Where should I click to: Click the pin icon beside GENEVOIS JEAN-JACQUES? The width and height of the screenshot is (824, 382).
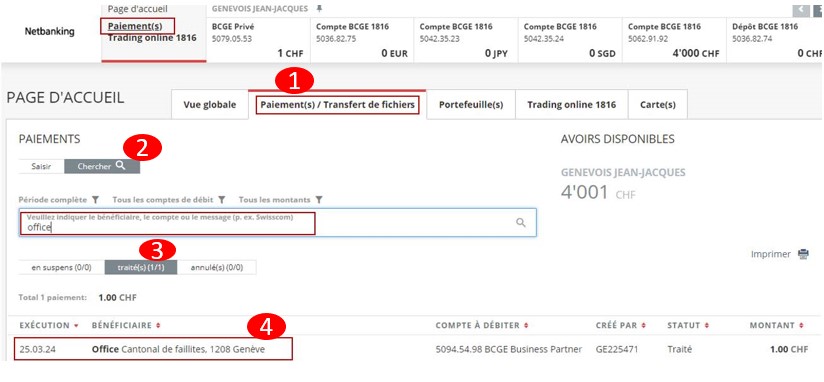coord(319,8)
